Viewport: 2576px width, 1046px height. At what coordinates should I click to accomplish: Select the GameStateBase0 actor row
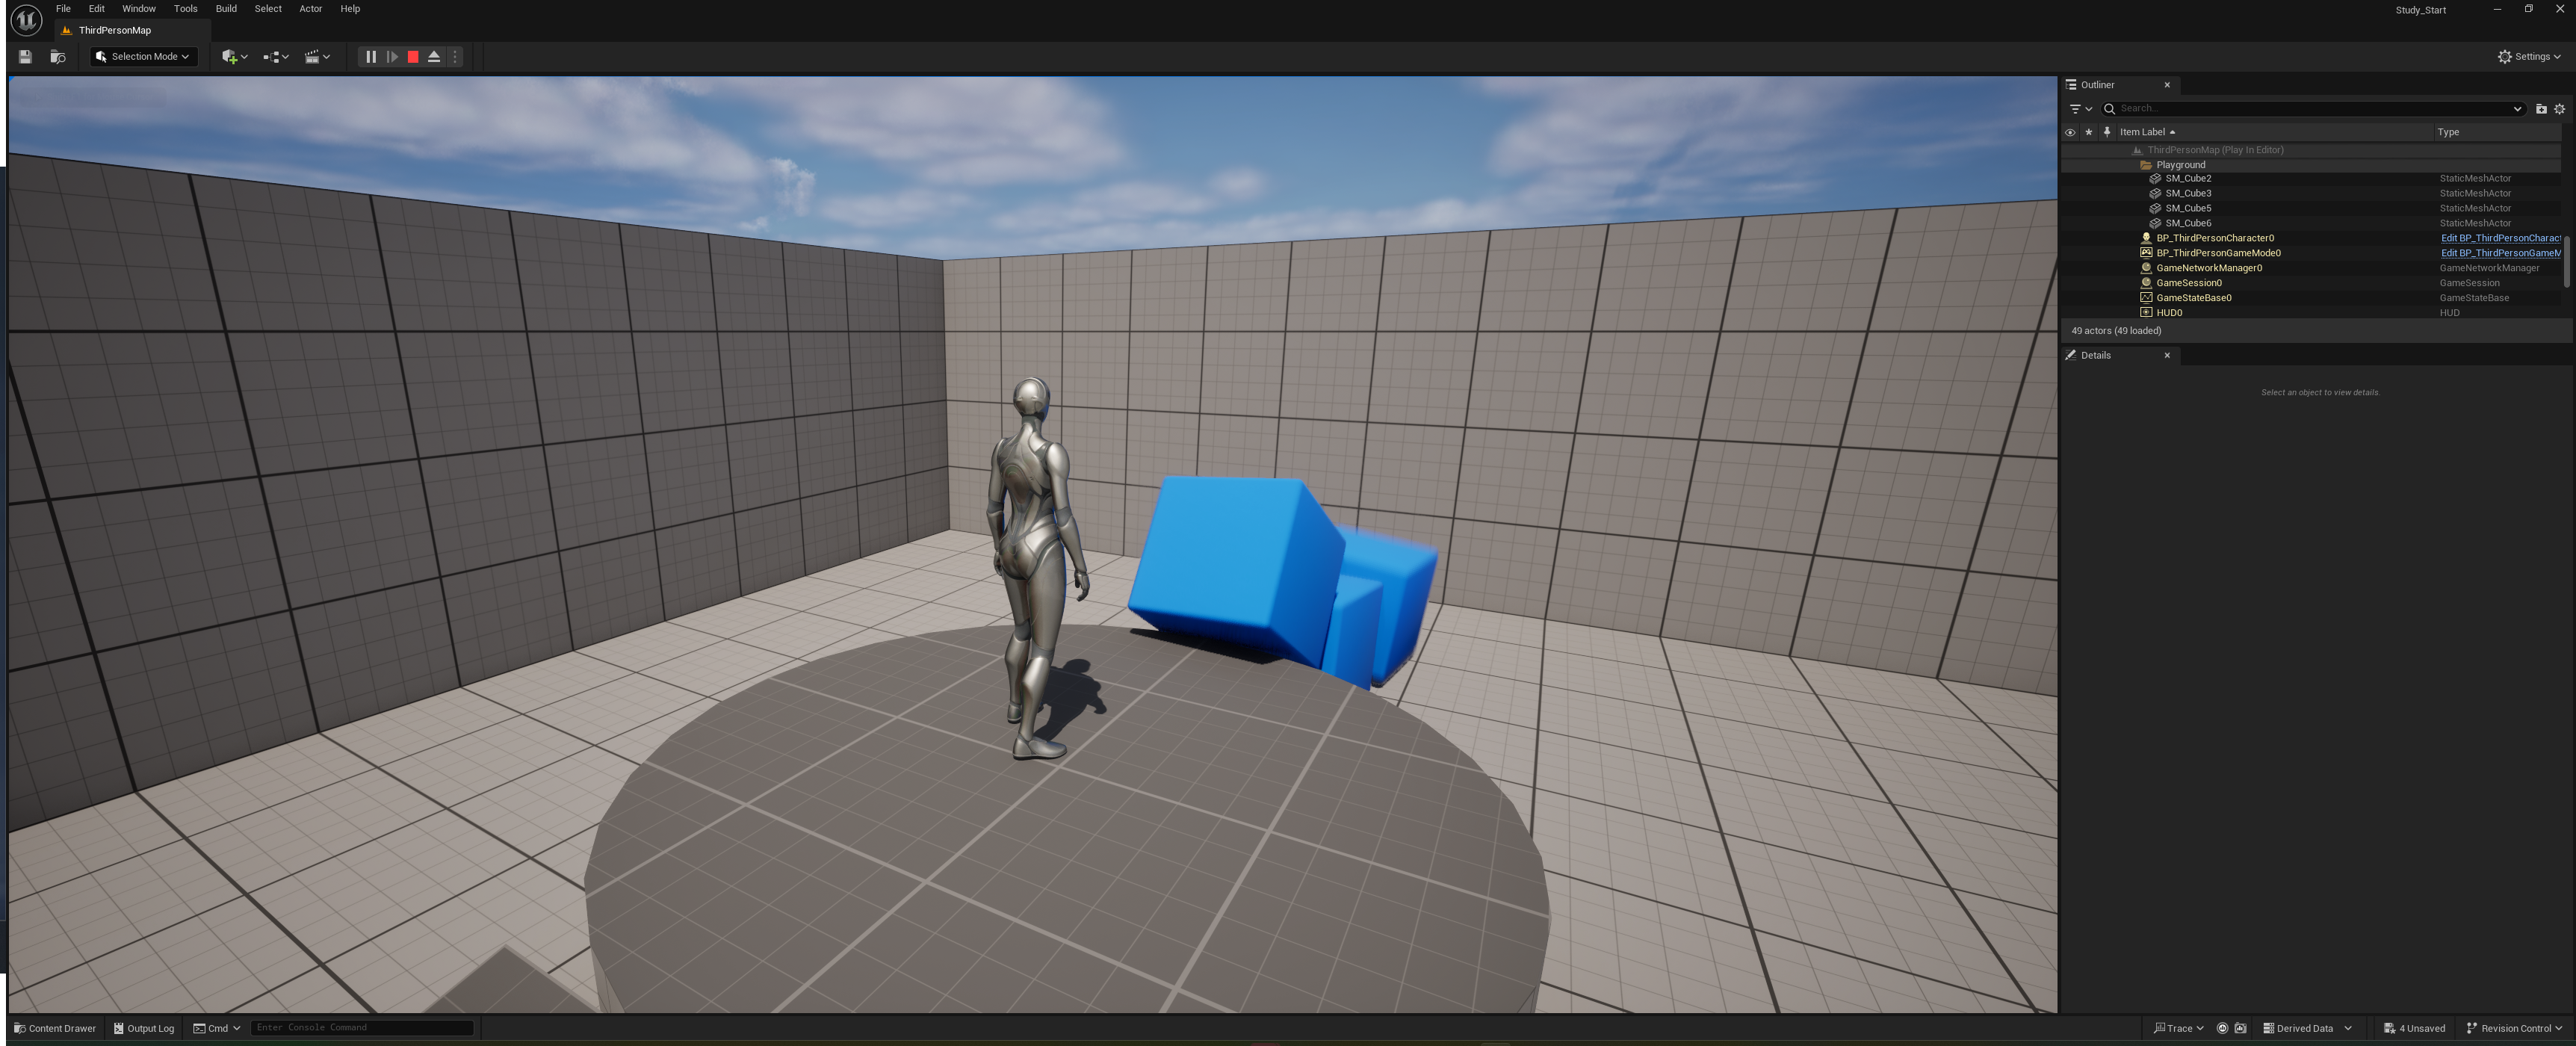2311,298
